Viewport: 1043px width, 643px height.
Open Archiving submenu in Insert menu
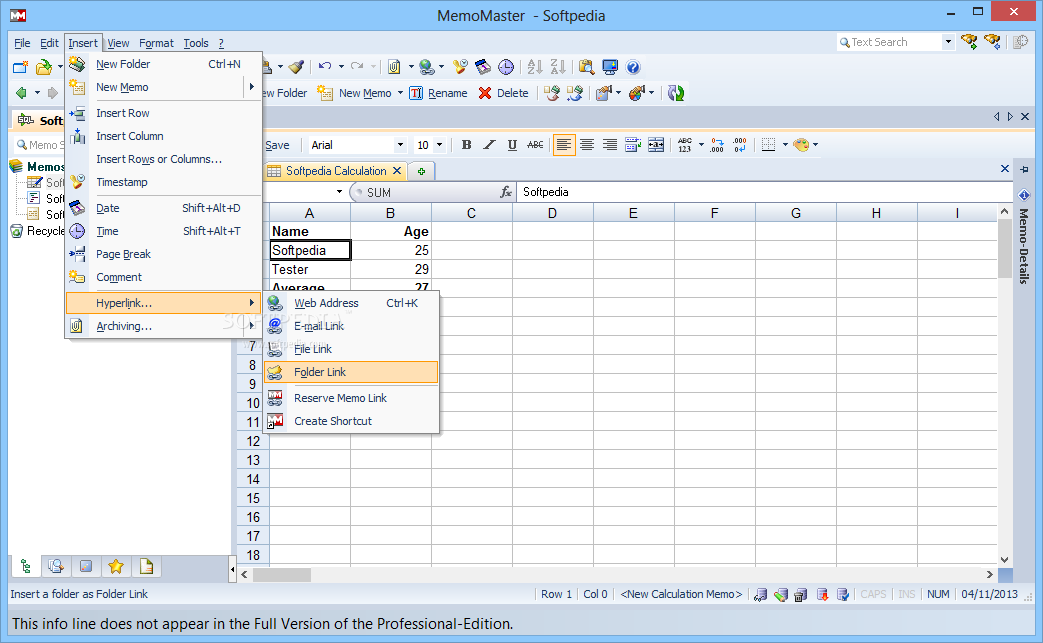click(x=163, y=326)
